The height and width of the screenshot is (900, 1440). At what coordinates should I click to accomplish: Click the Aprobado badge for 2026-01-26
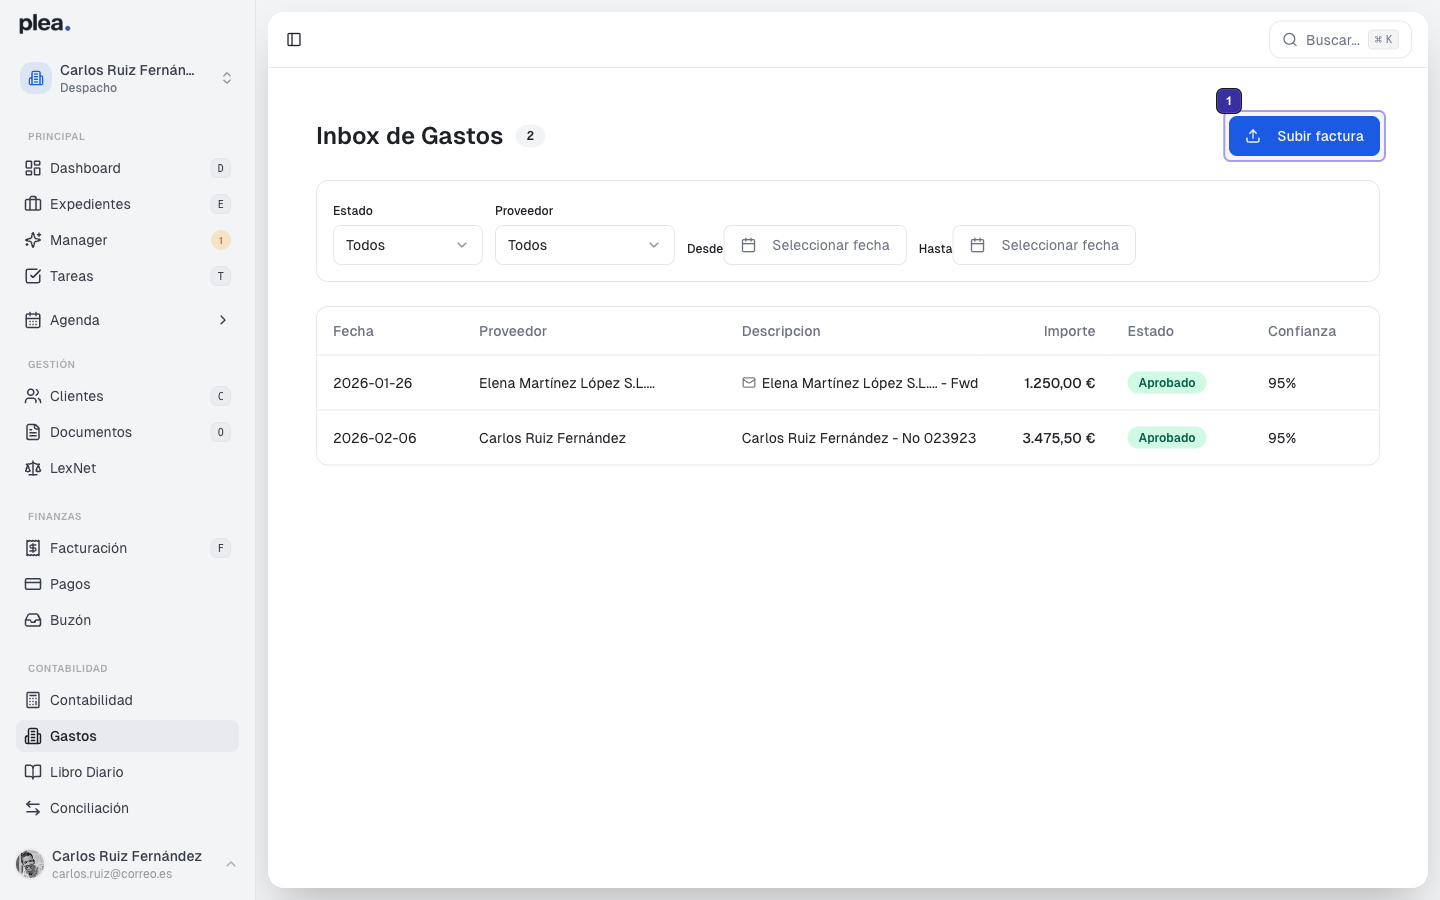[1167, 383]
